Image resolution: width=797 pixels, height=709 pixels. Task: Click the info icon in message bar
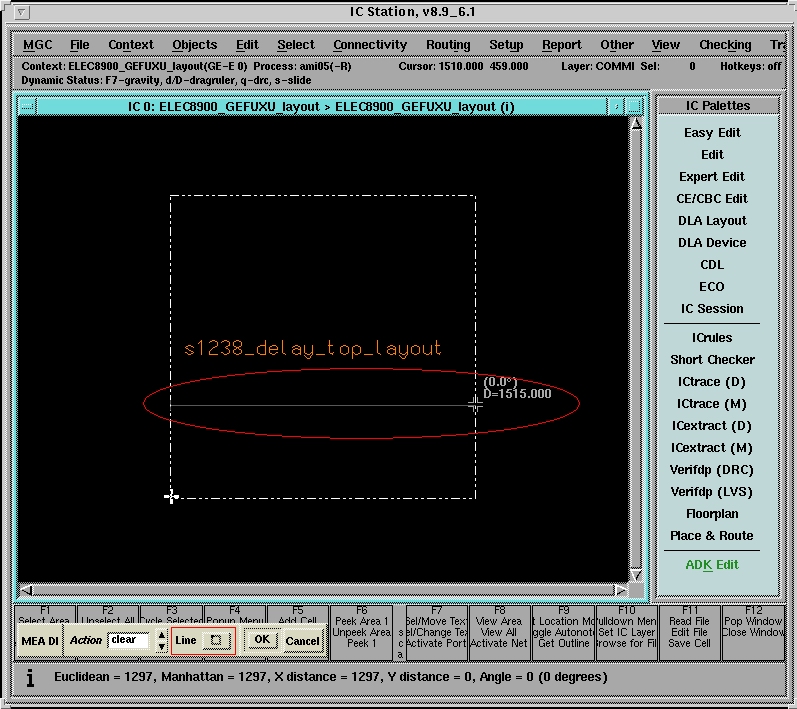point(29,678)
